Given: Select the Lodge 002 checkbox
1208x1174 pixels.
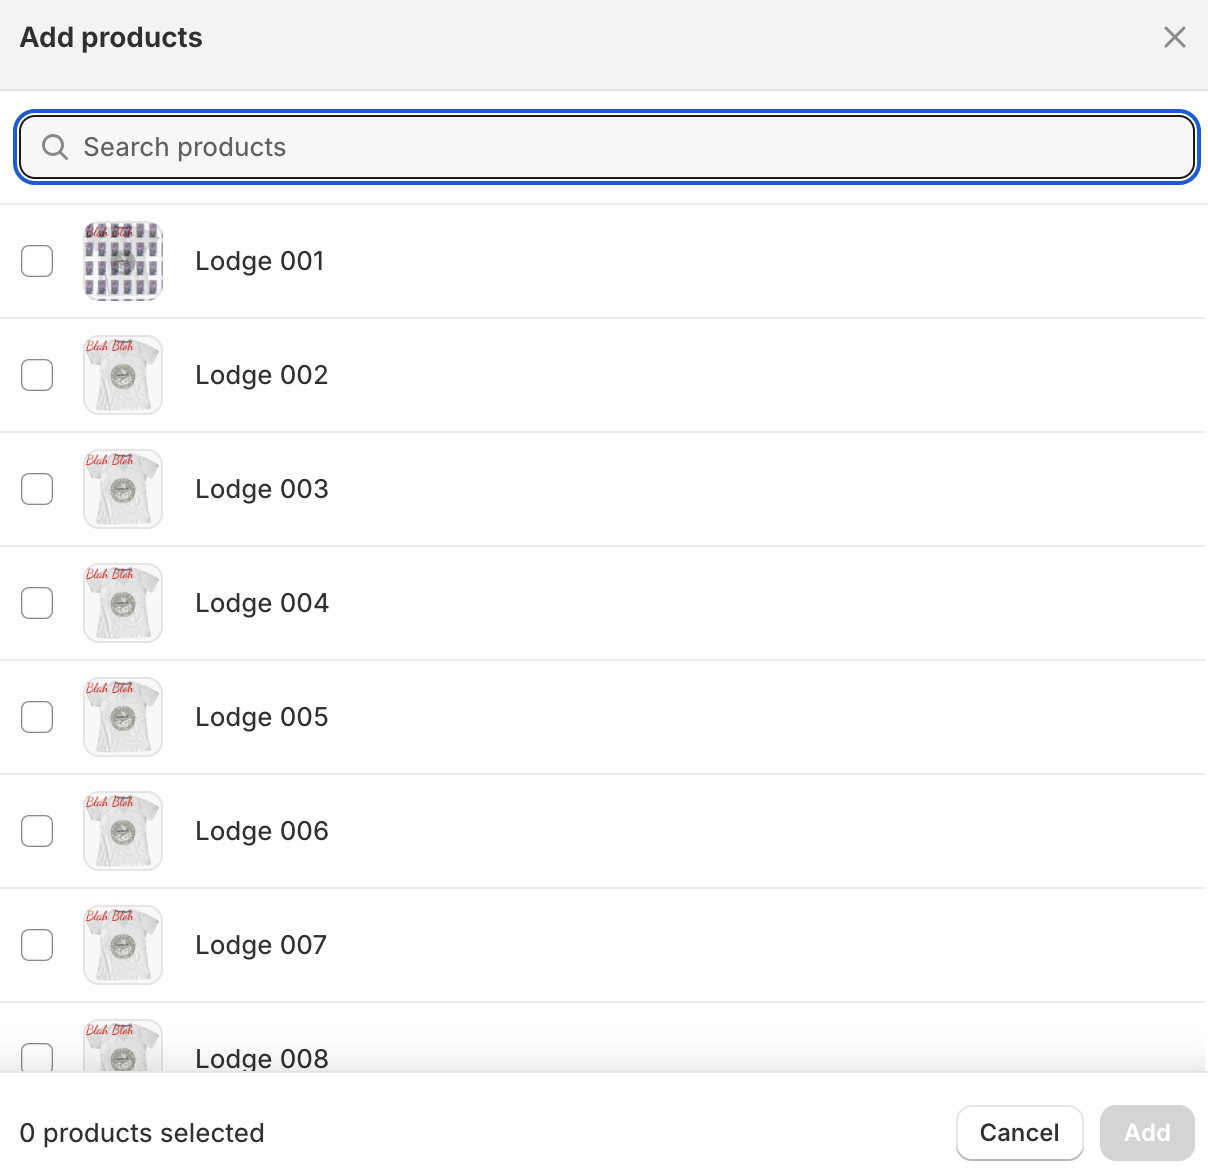Looking at the screenshot, I should (37, 375).
